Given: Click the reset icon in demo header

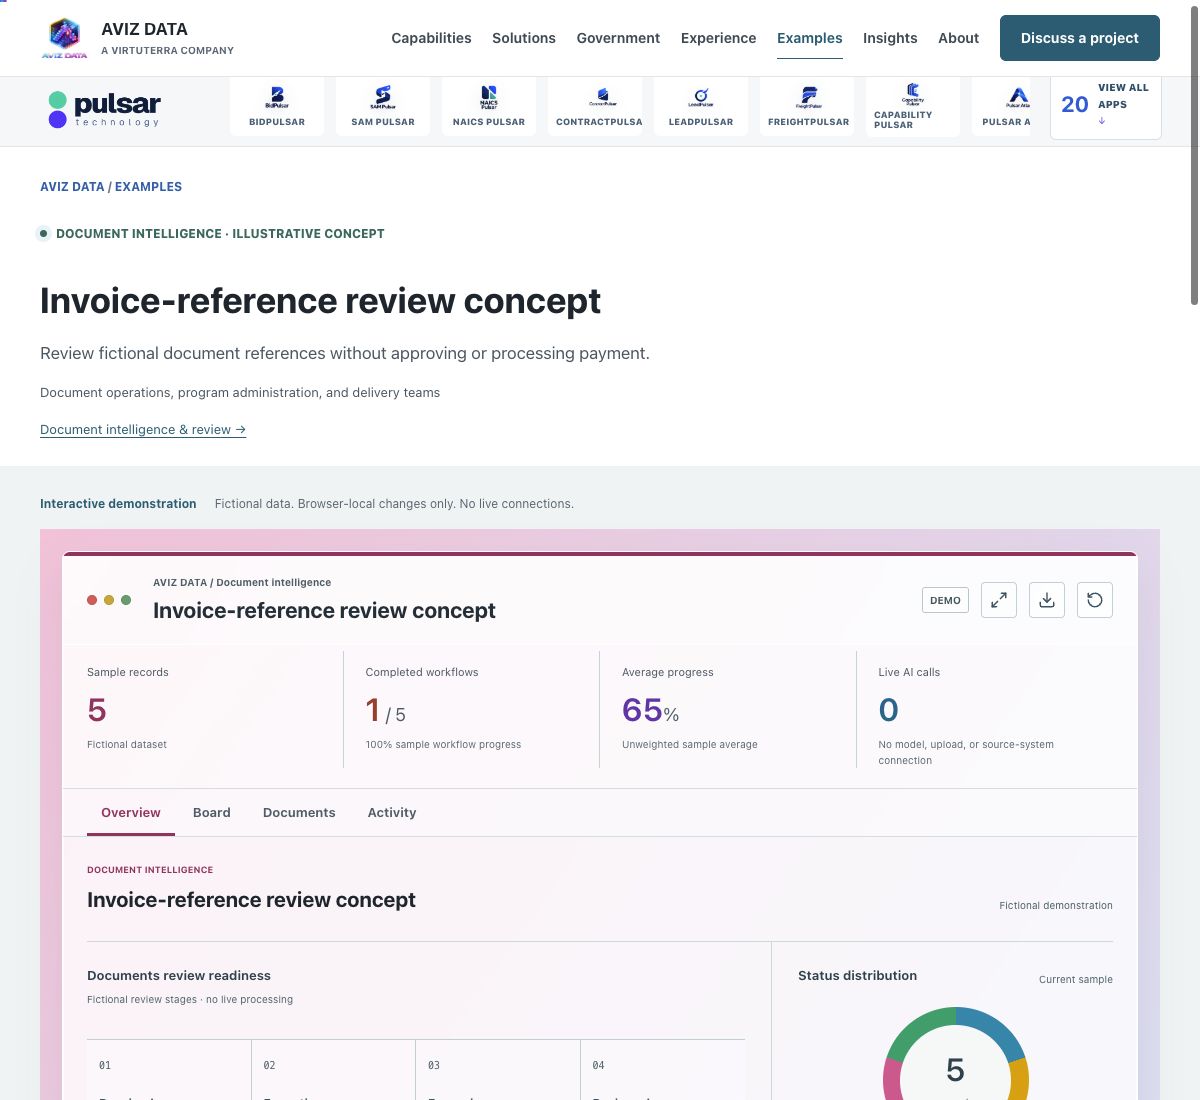Looking at the screenshot, I should [1095, 600].
